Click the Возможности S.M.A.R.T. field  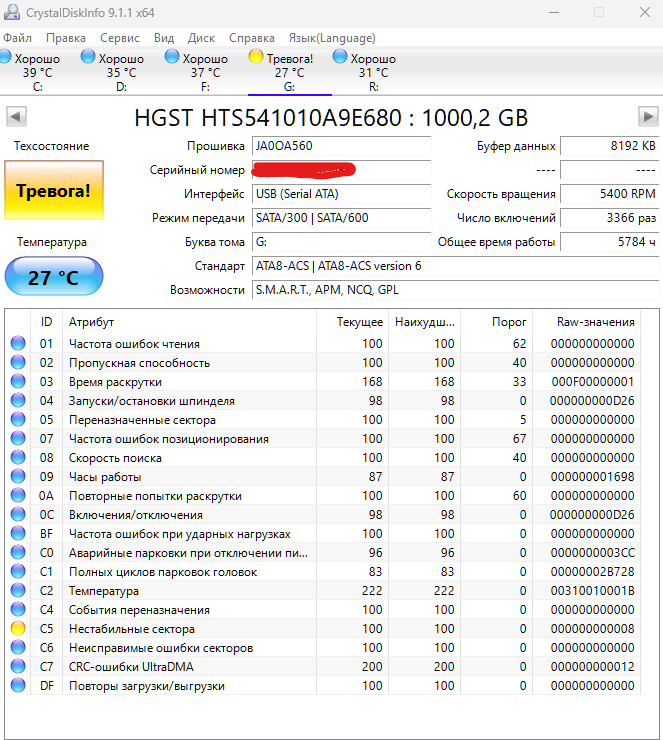pos(455,290)
